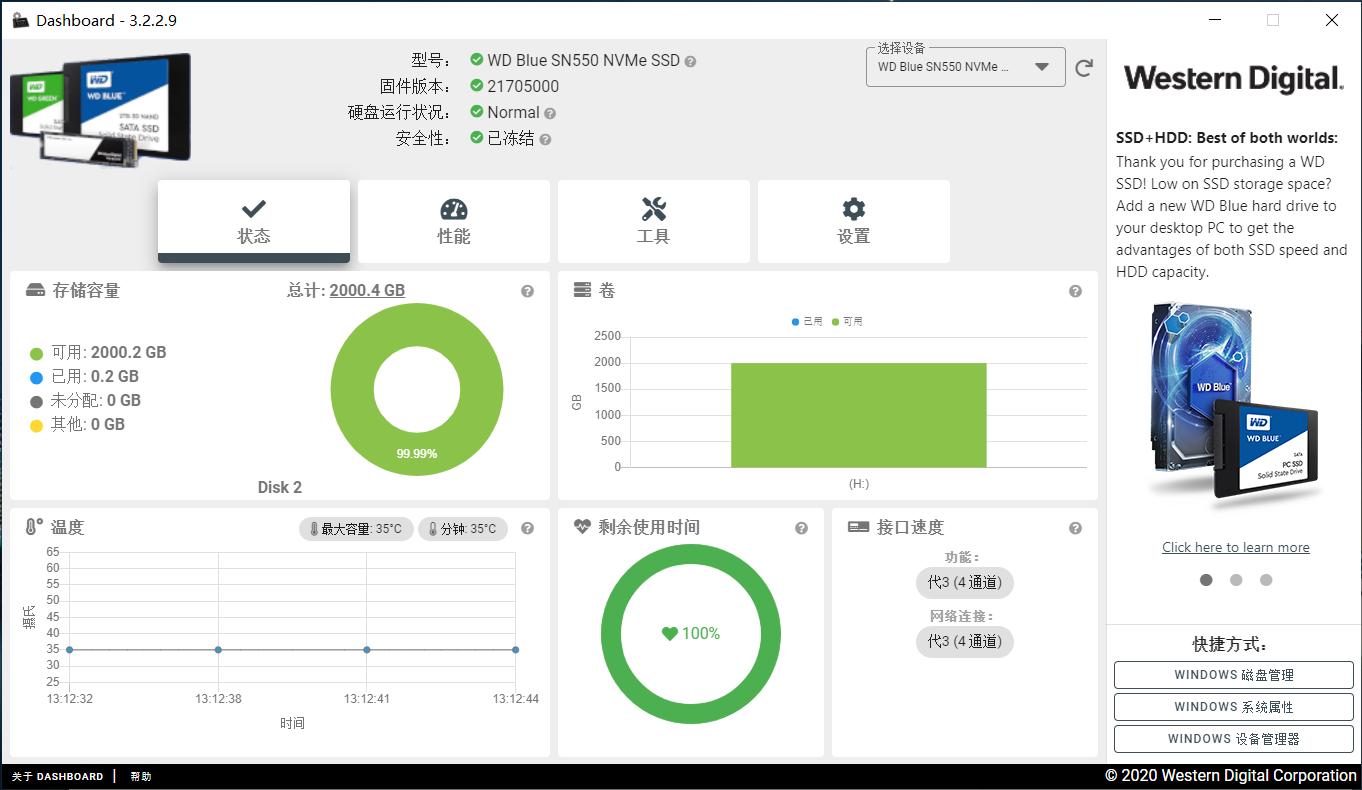This screenshot has width=1362, height=790.
Task: Open the 工具 tab
Action: 653,221
